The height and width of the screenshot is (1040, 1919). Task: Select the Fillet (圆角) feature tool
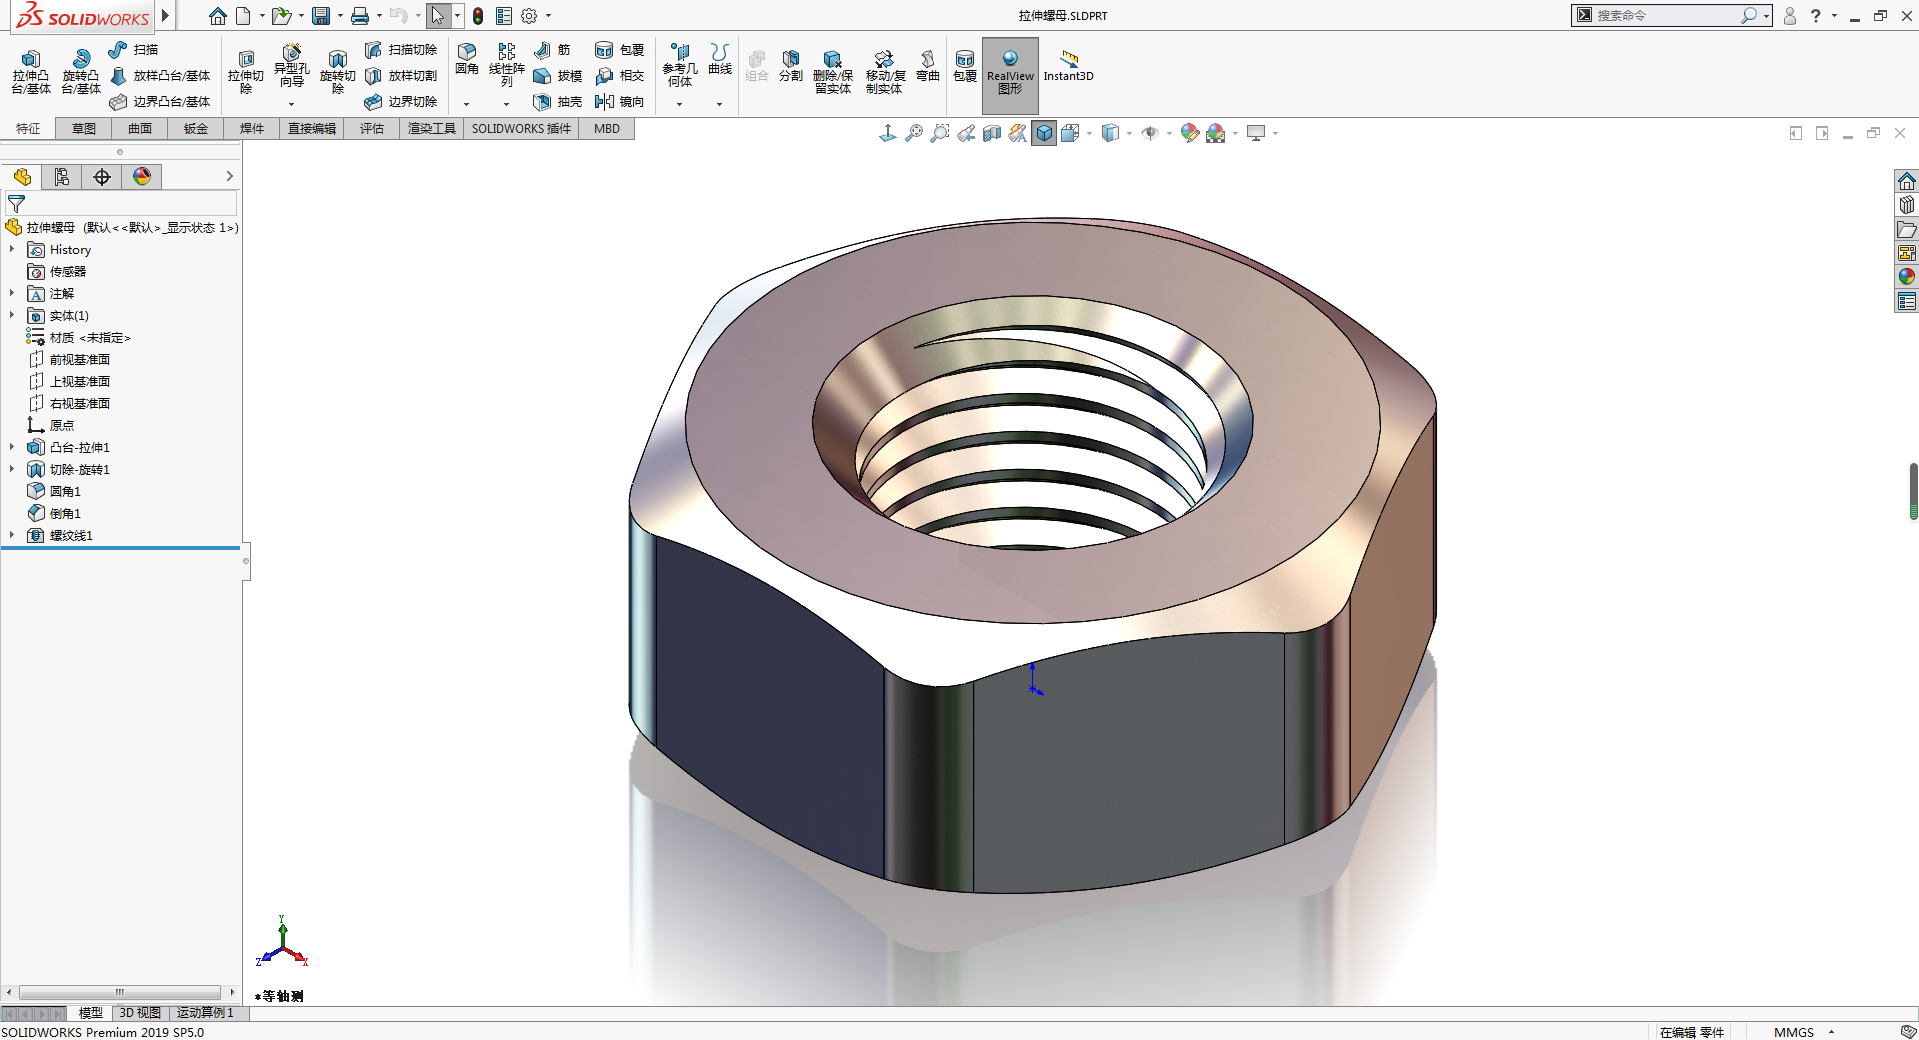tap(466, 58)
